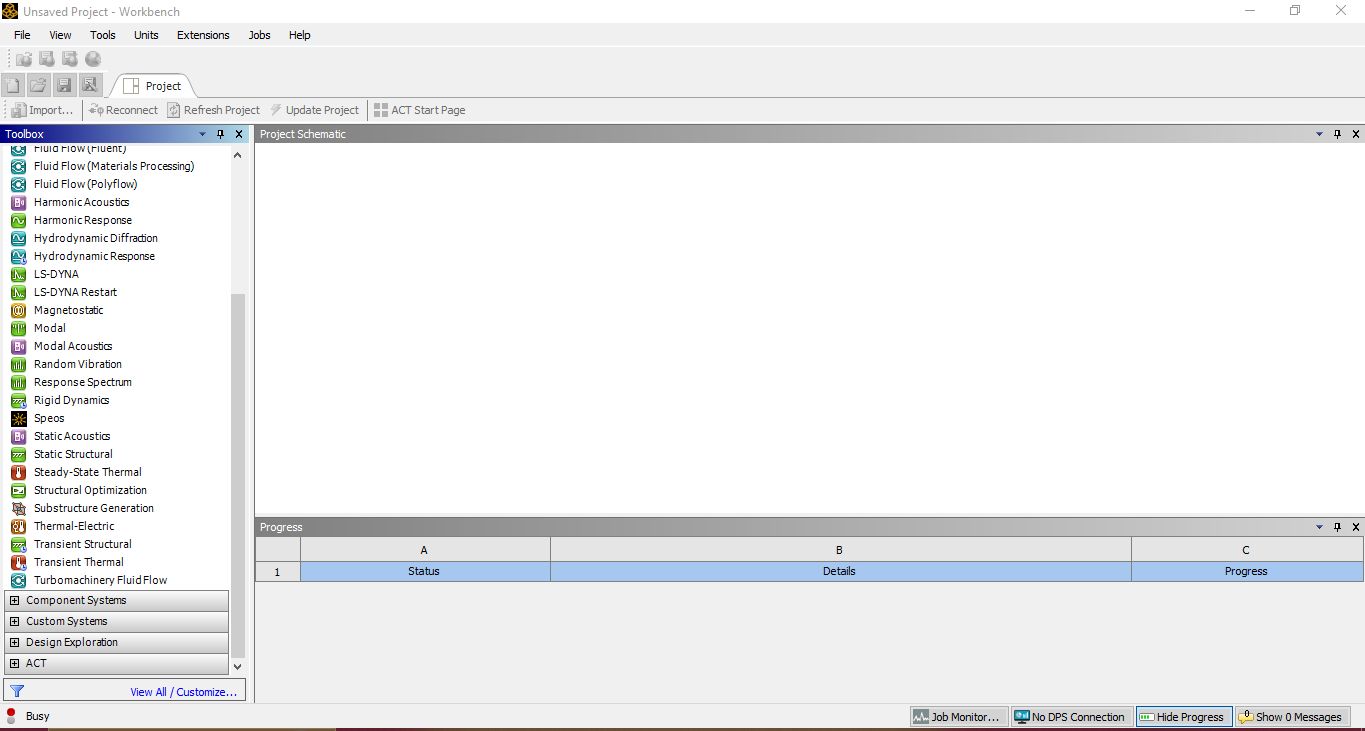Image resolution: width=1365 pixels, height=731 pixels.
Task: Open the View menu
Action: (x=60, y=35)
